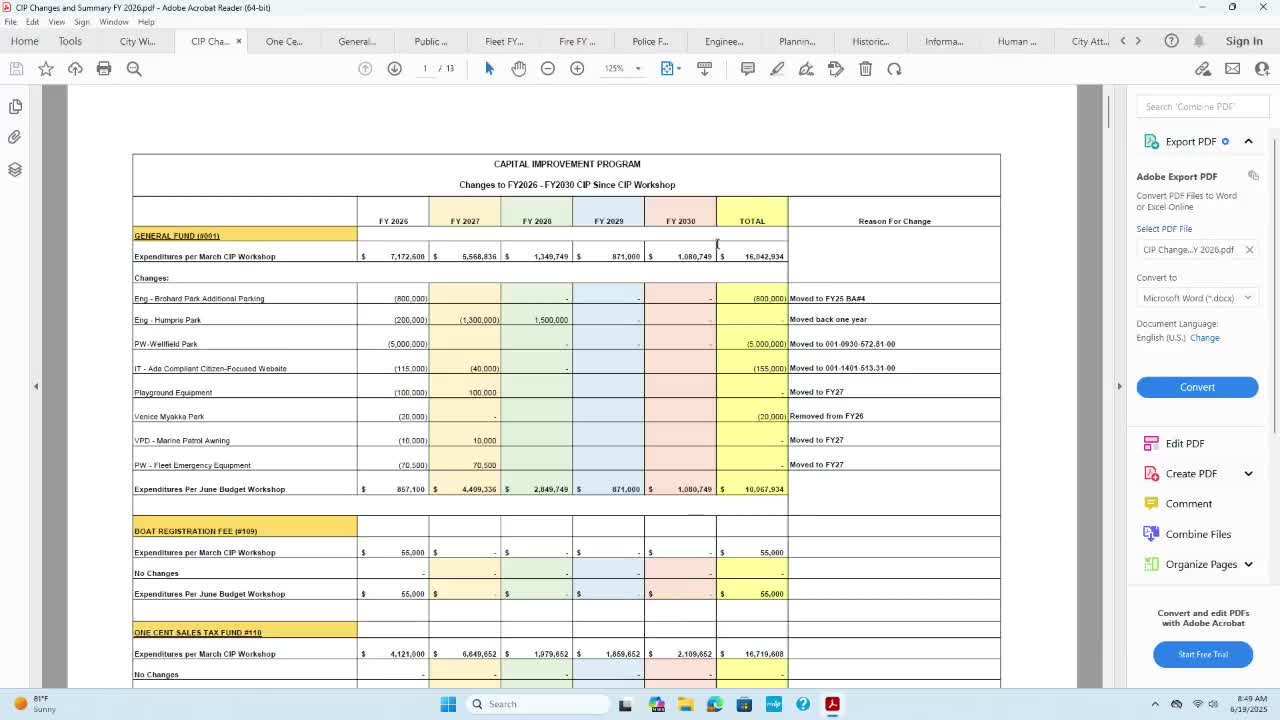Viewport: 1280px width, 720px height.
Task: Add a comment with the speech bubble icon
Action: coord(748,69)
